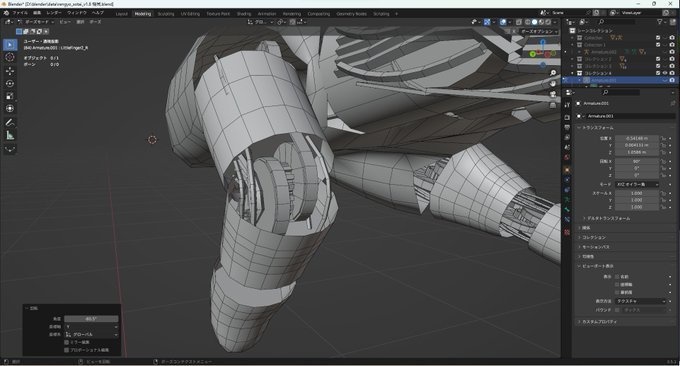This screenshot has width=680, height=366.
Task: Toggle the ミラー編集 checkbox in rotate panel
Action: tap(66, 342)
